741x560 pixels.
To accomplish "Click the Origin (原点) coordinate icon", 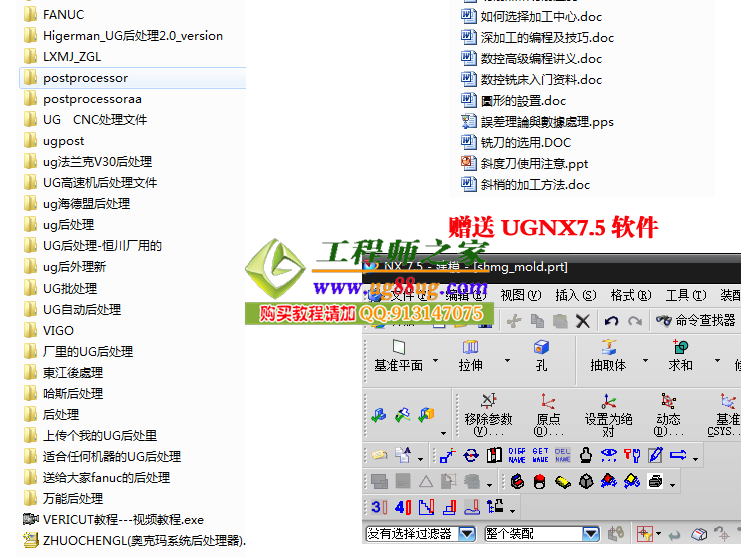I will point(548,415).
